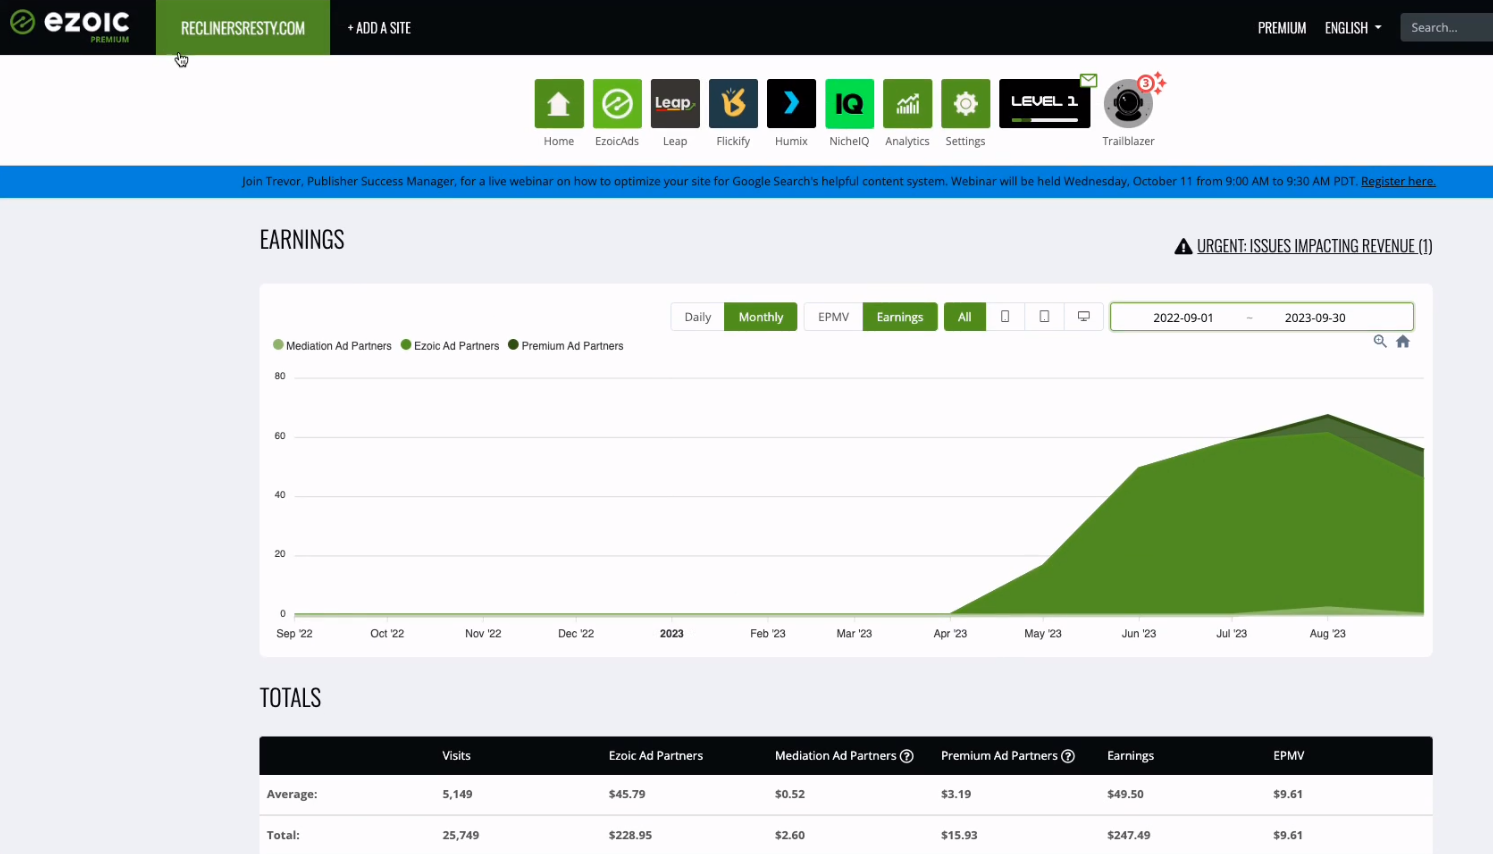Click the chart zoom magnifier icon
The height and width of the screenshot is (854, 1493).
(1380, 341)
